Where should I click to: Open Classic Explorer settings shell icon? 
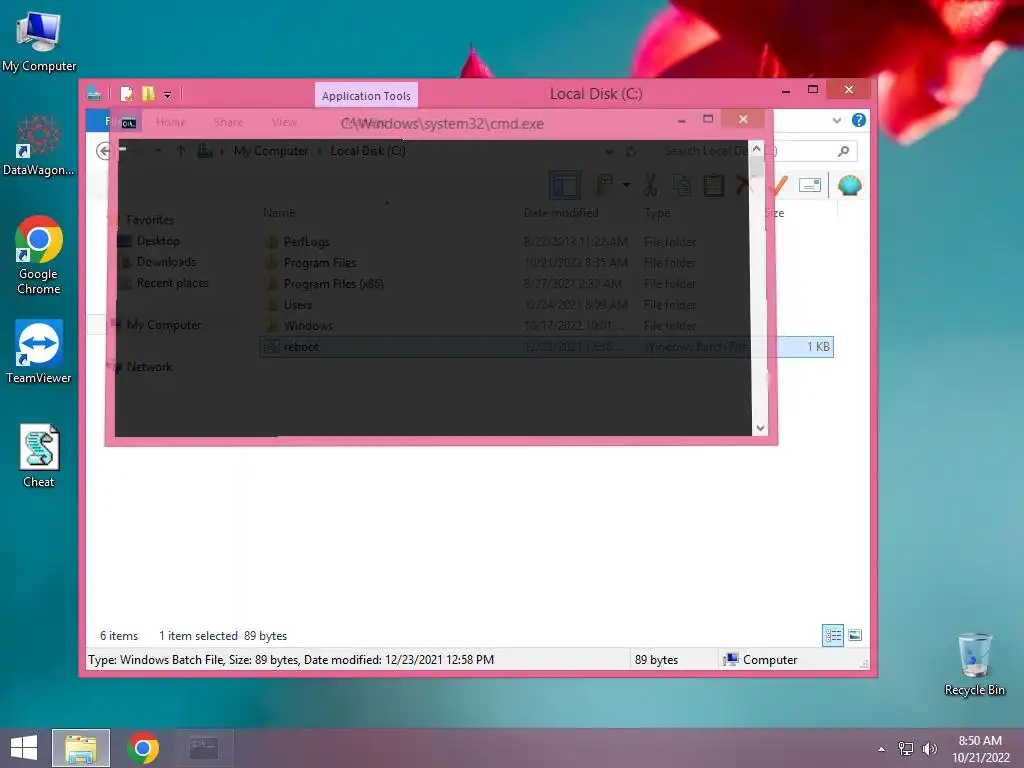tap(850, 185)
